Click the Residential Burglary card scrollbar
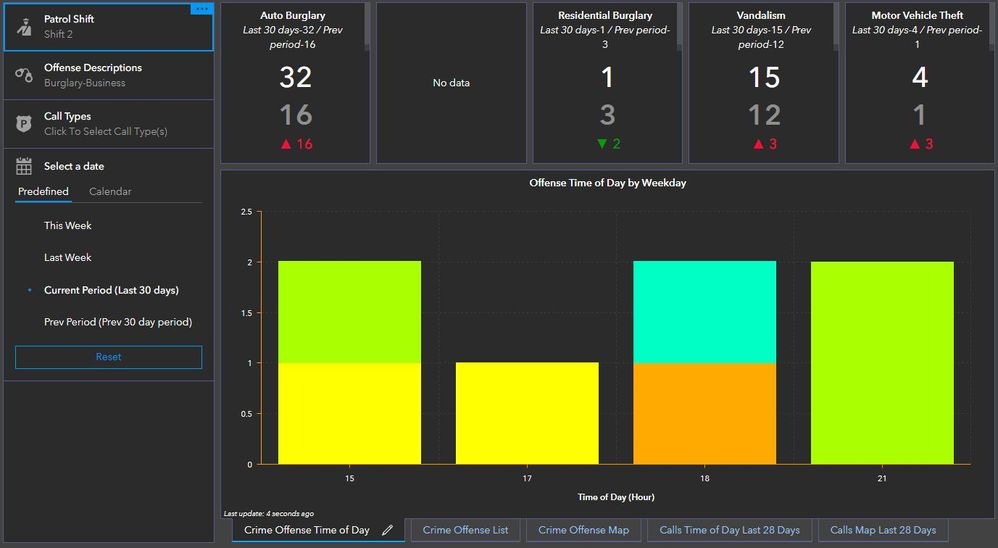The height and width of the screenshot is (548, 998). tap(679, 25)
